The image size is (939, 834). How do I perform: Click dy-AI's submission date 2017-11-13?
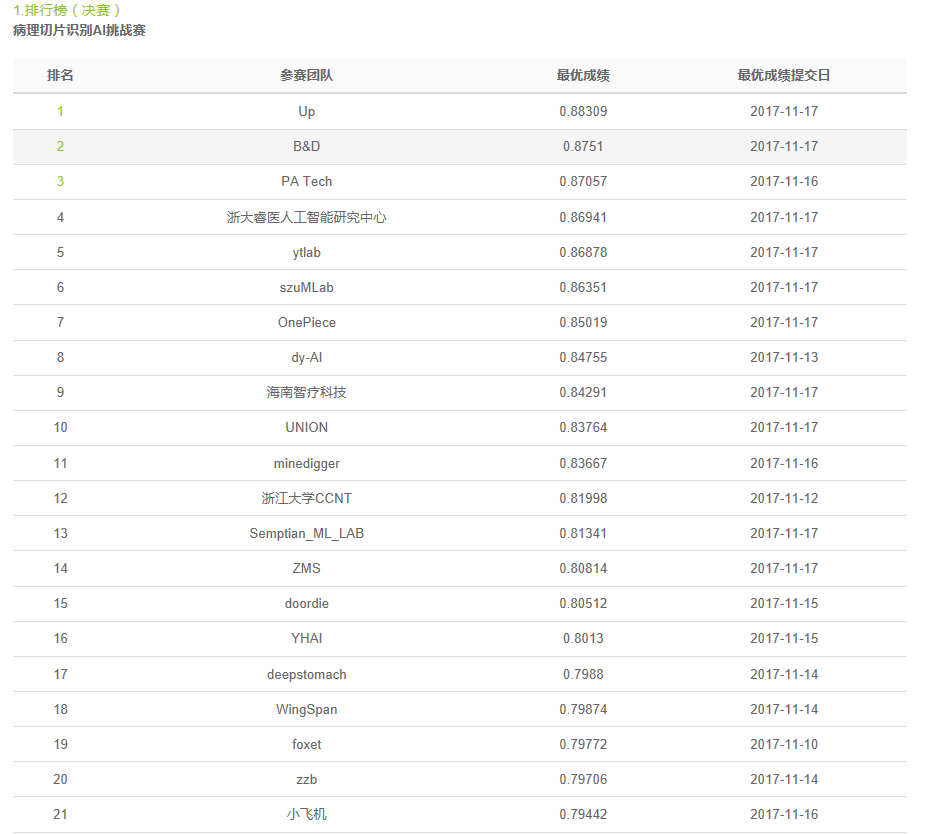click(x=784, y=357)
